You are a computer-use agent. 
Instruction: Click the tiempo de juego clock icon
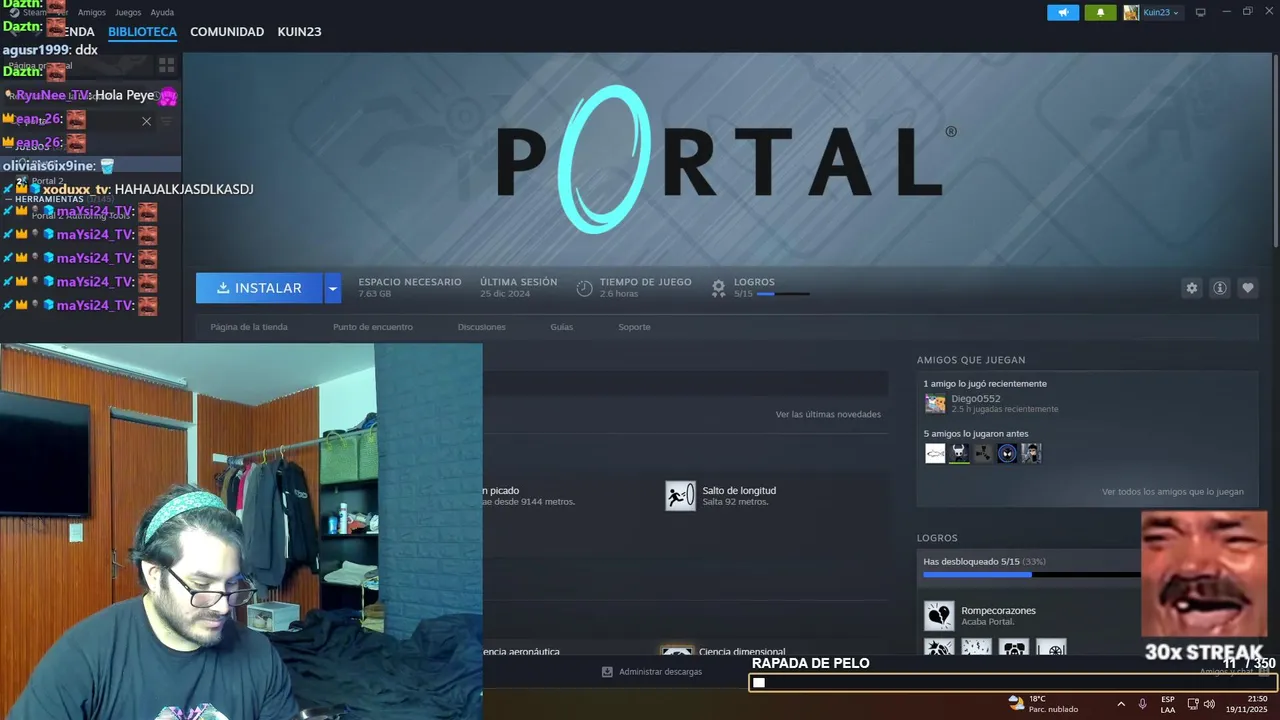coord(585,288)
